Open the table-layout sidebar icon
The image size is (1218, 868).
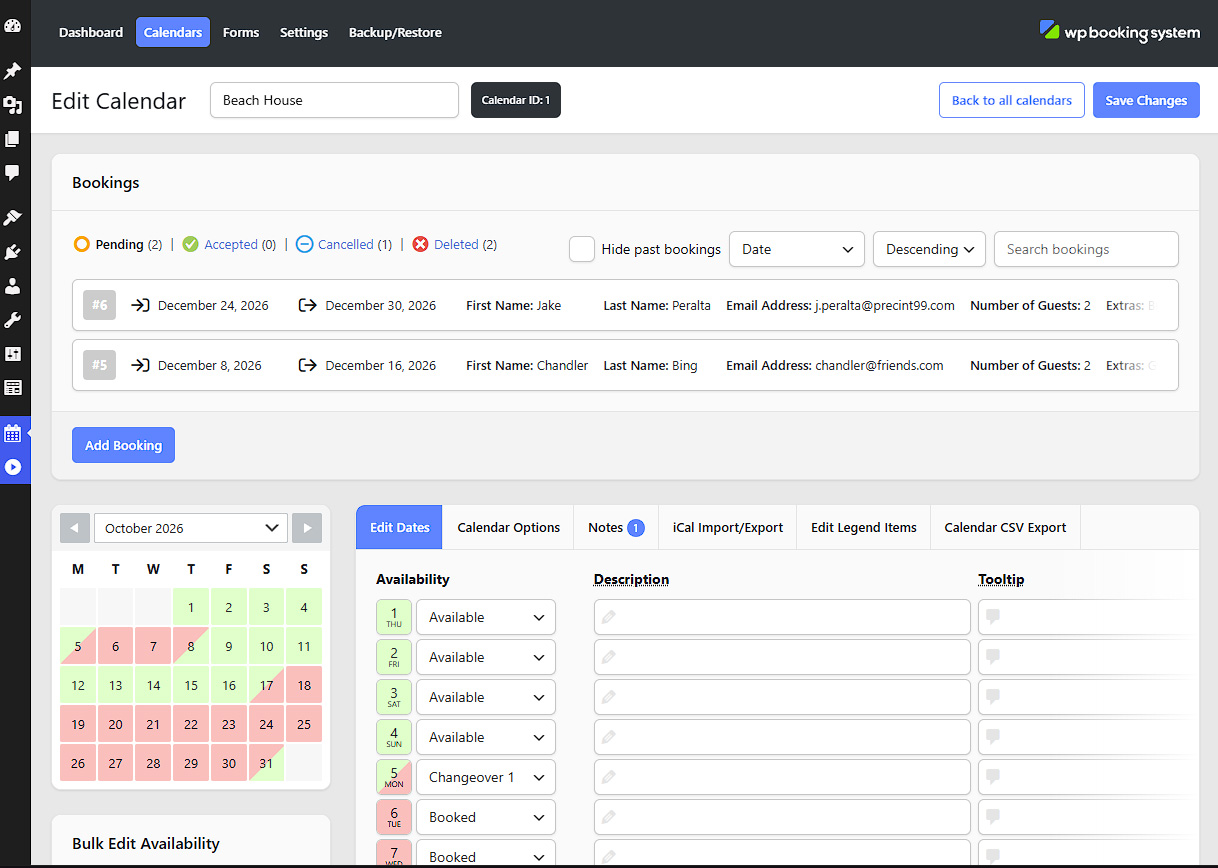12,387
